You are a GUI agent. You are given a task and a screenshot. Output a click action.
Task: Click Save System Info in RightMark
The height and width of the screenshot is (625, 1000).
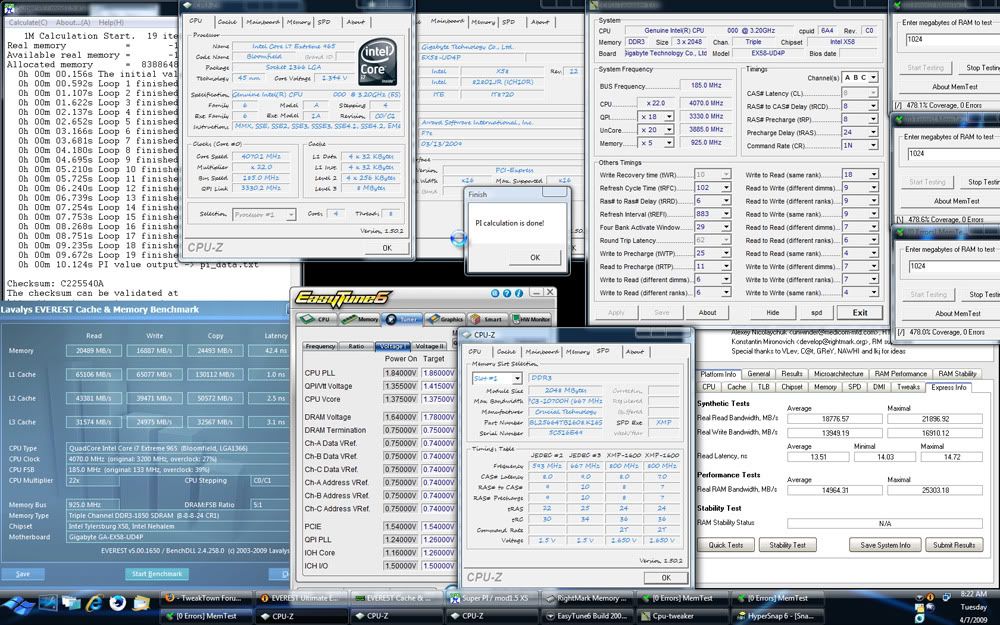pyautogui.click(x=885, y=545)
